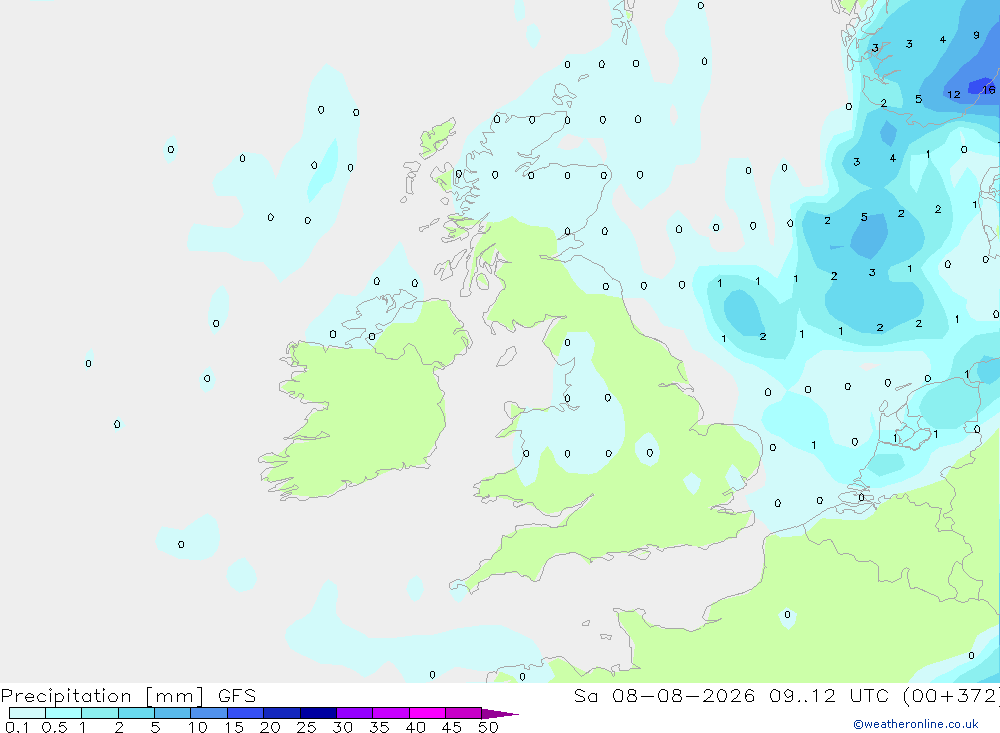
Task: Click the 0.1–0.5 mm legend color box
Action: tap(27, 713)
